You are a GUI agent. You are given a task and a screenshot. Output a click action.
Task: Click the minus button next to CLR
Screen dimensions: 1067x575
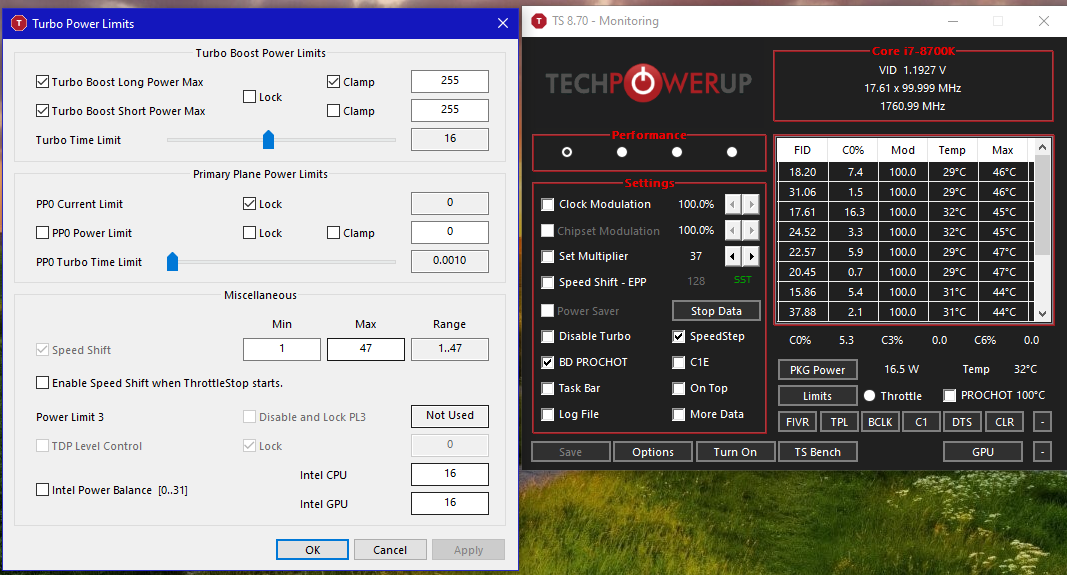pyautogui.click(x=1042, y=423)
